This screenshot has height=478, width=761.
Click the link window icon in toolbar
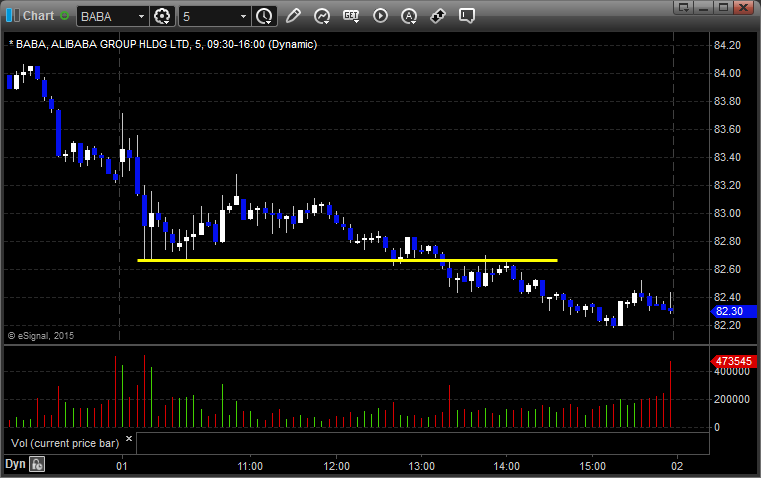coord(438,16)
